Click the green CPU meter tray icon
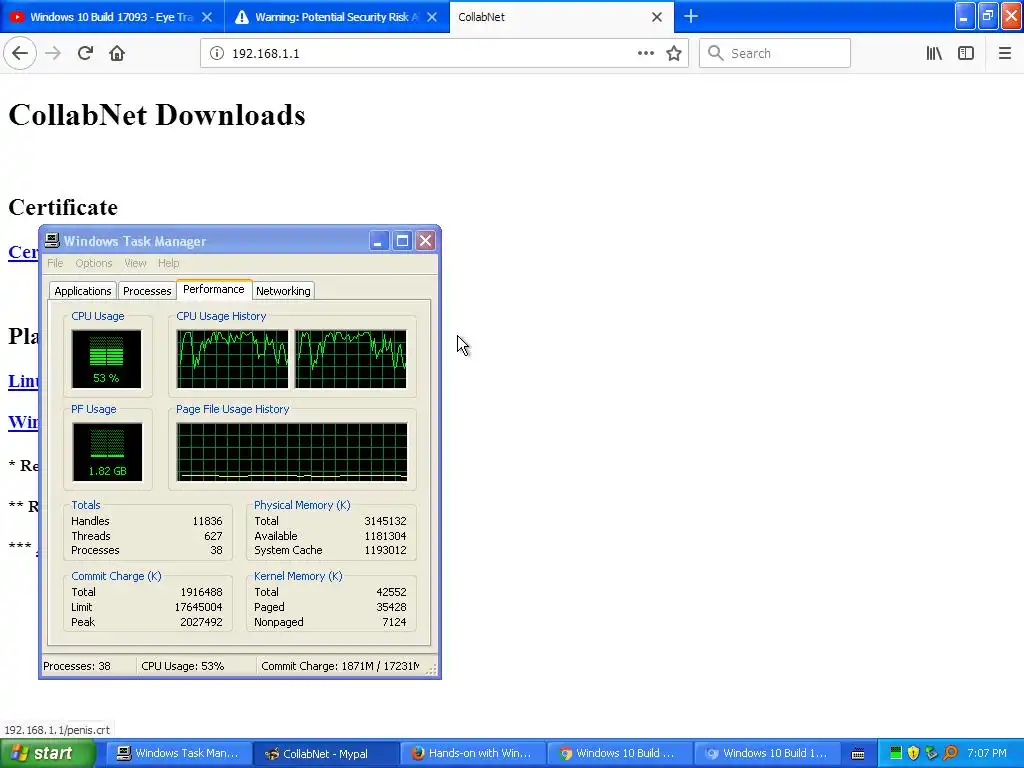This screenshot has height=768, width=1024. pyautogui.click(x=896, y=754)
